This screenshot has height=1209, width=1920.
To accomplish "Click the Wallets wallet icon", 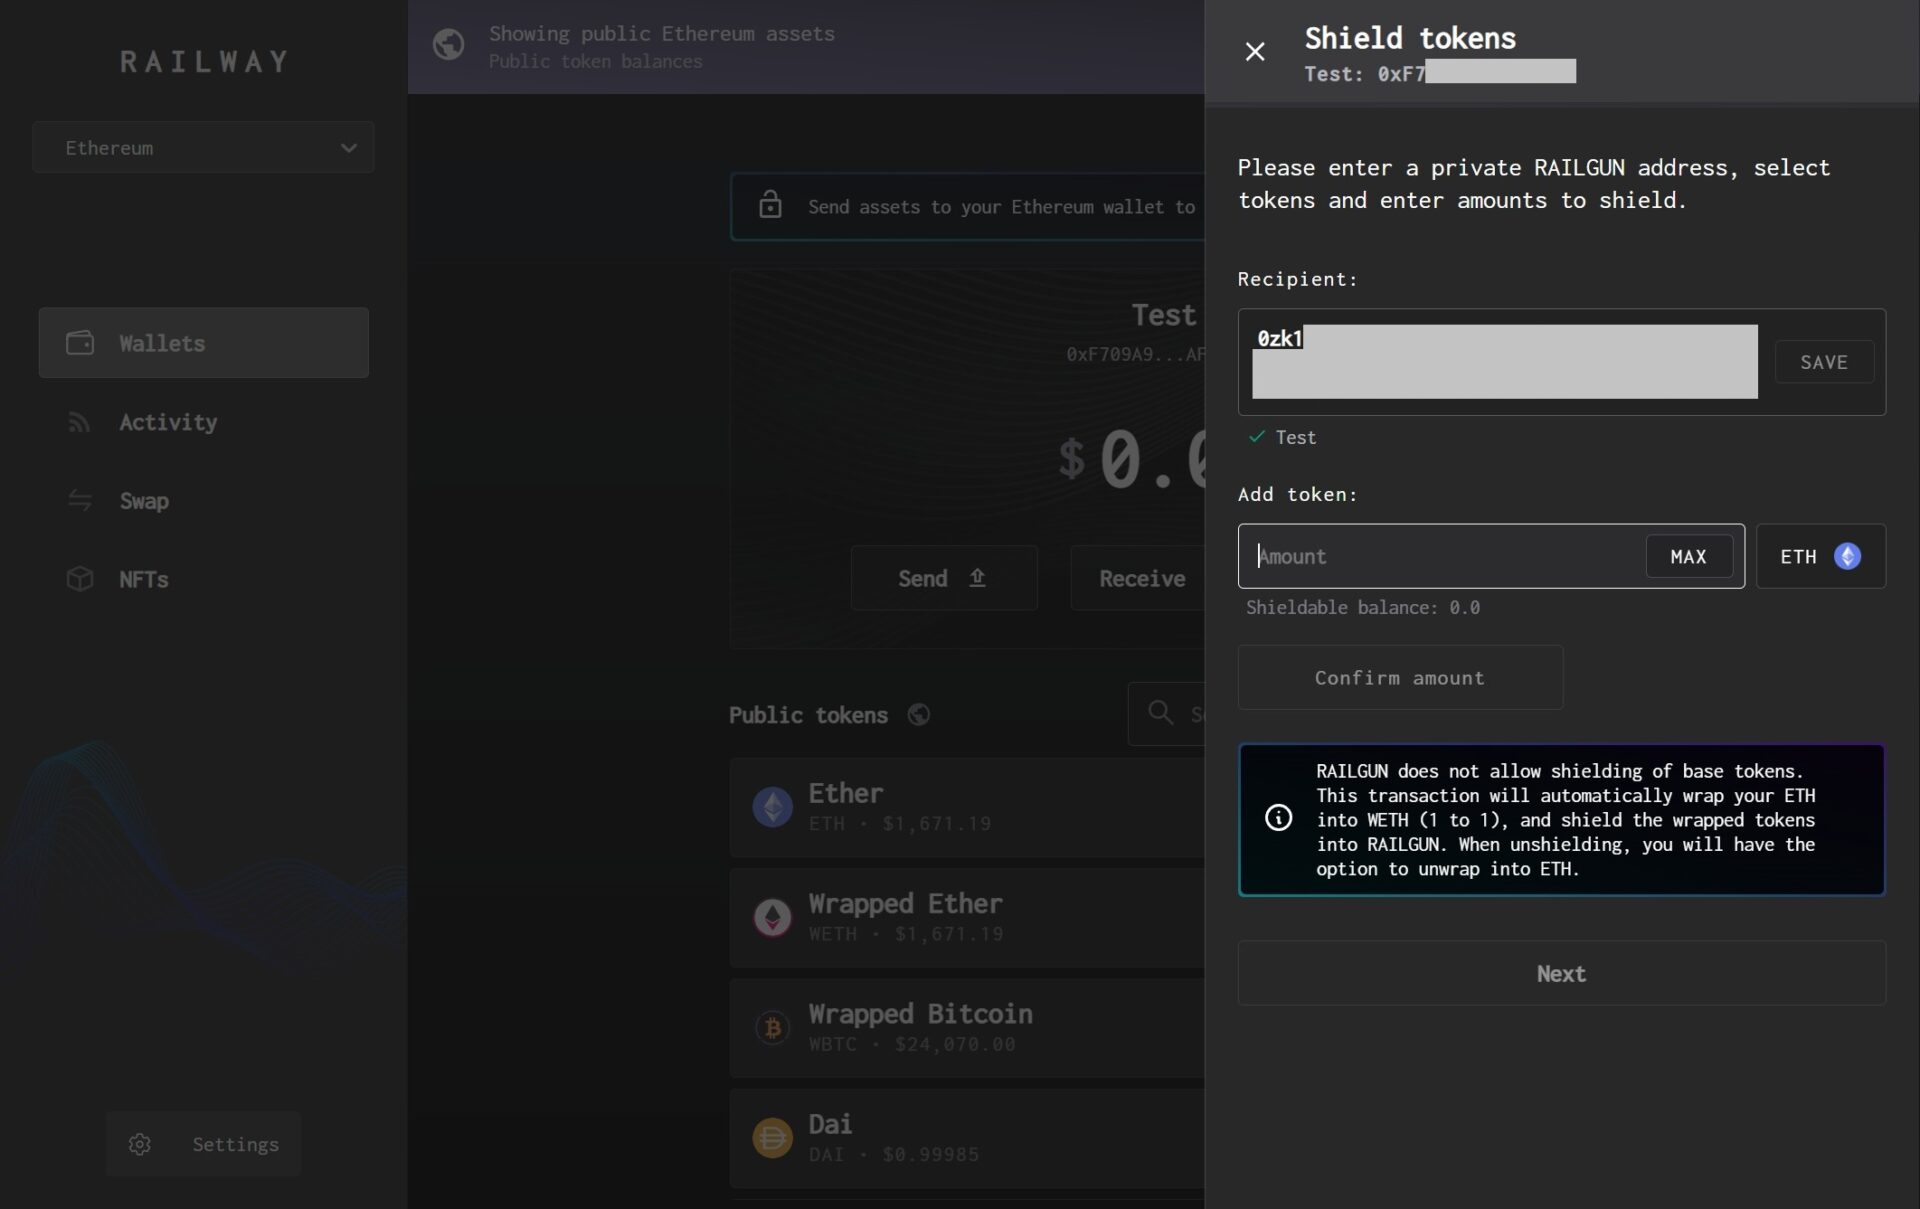I will click(x=80, y=343).
